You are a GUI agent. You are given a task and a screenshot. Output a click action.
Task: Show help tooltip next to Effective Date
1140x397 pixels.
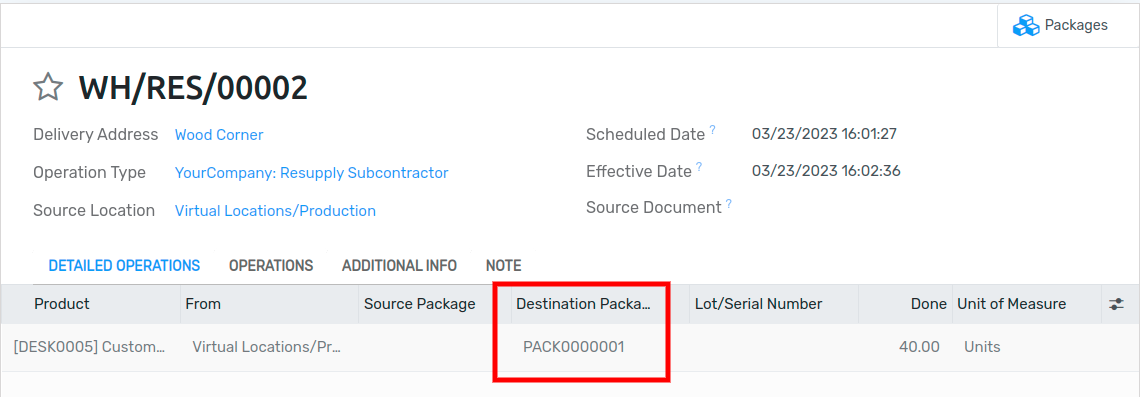pos(699,167)
